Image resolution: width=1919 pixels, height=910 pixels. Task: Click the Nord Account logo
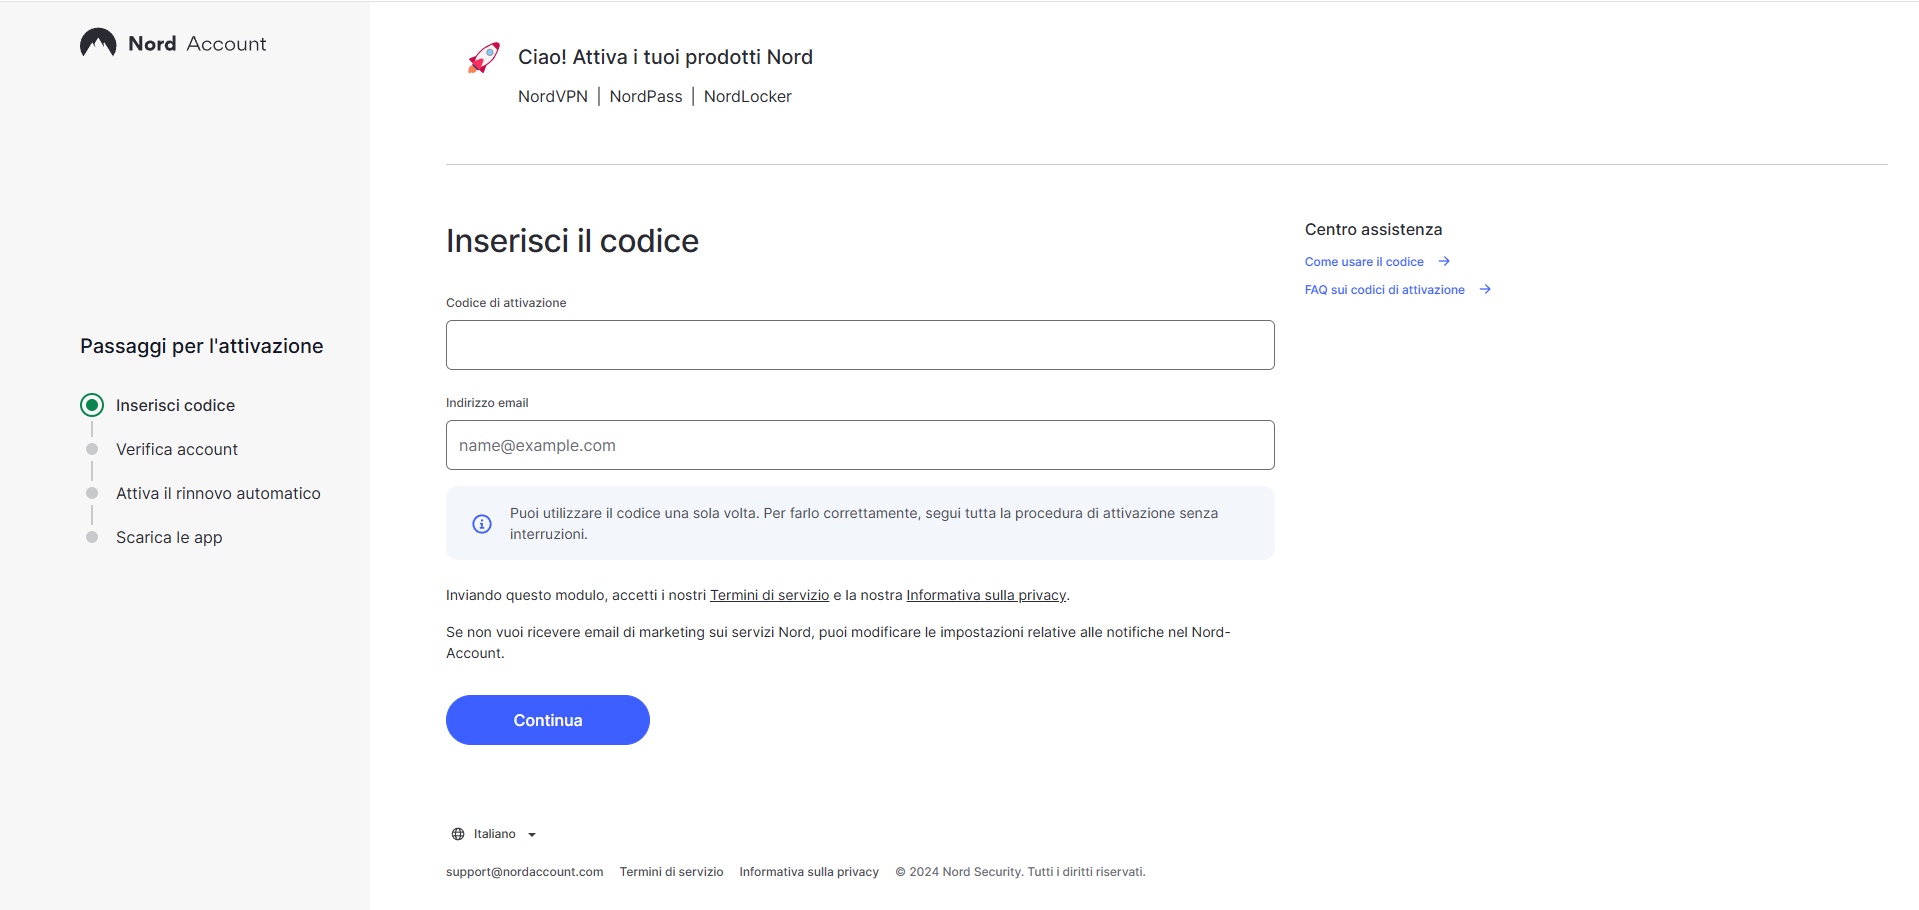171,43
